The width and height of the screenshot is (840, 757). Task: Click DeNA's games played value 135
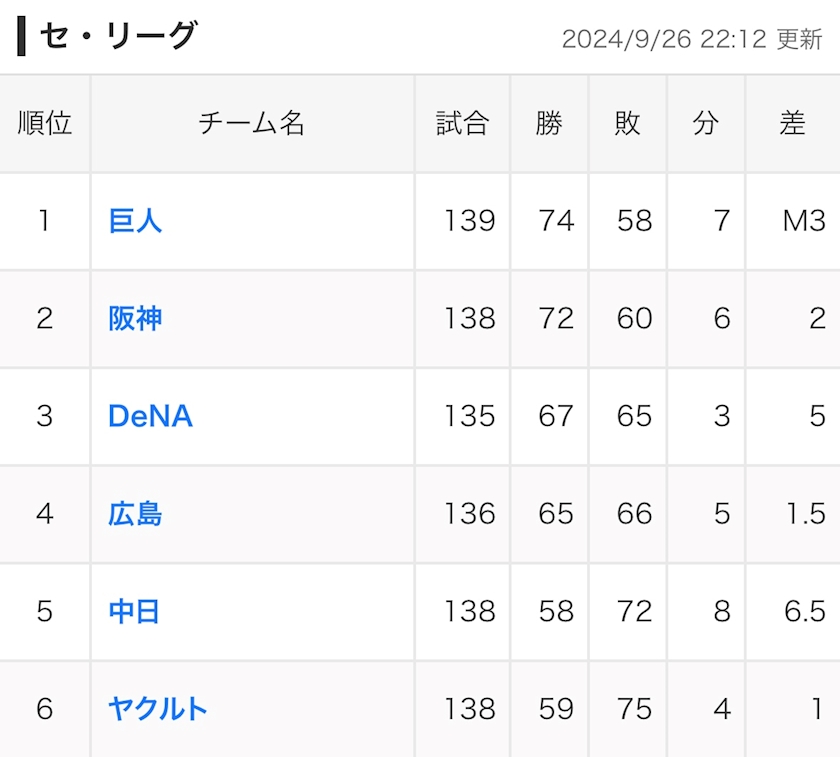pyautogui.click(x=469, y=416)
